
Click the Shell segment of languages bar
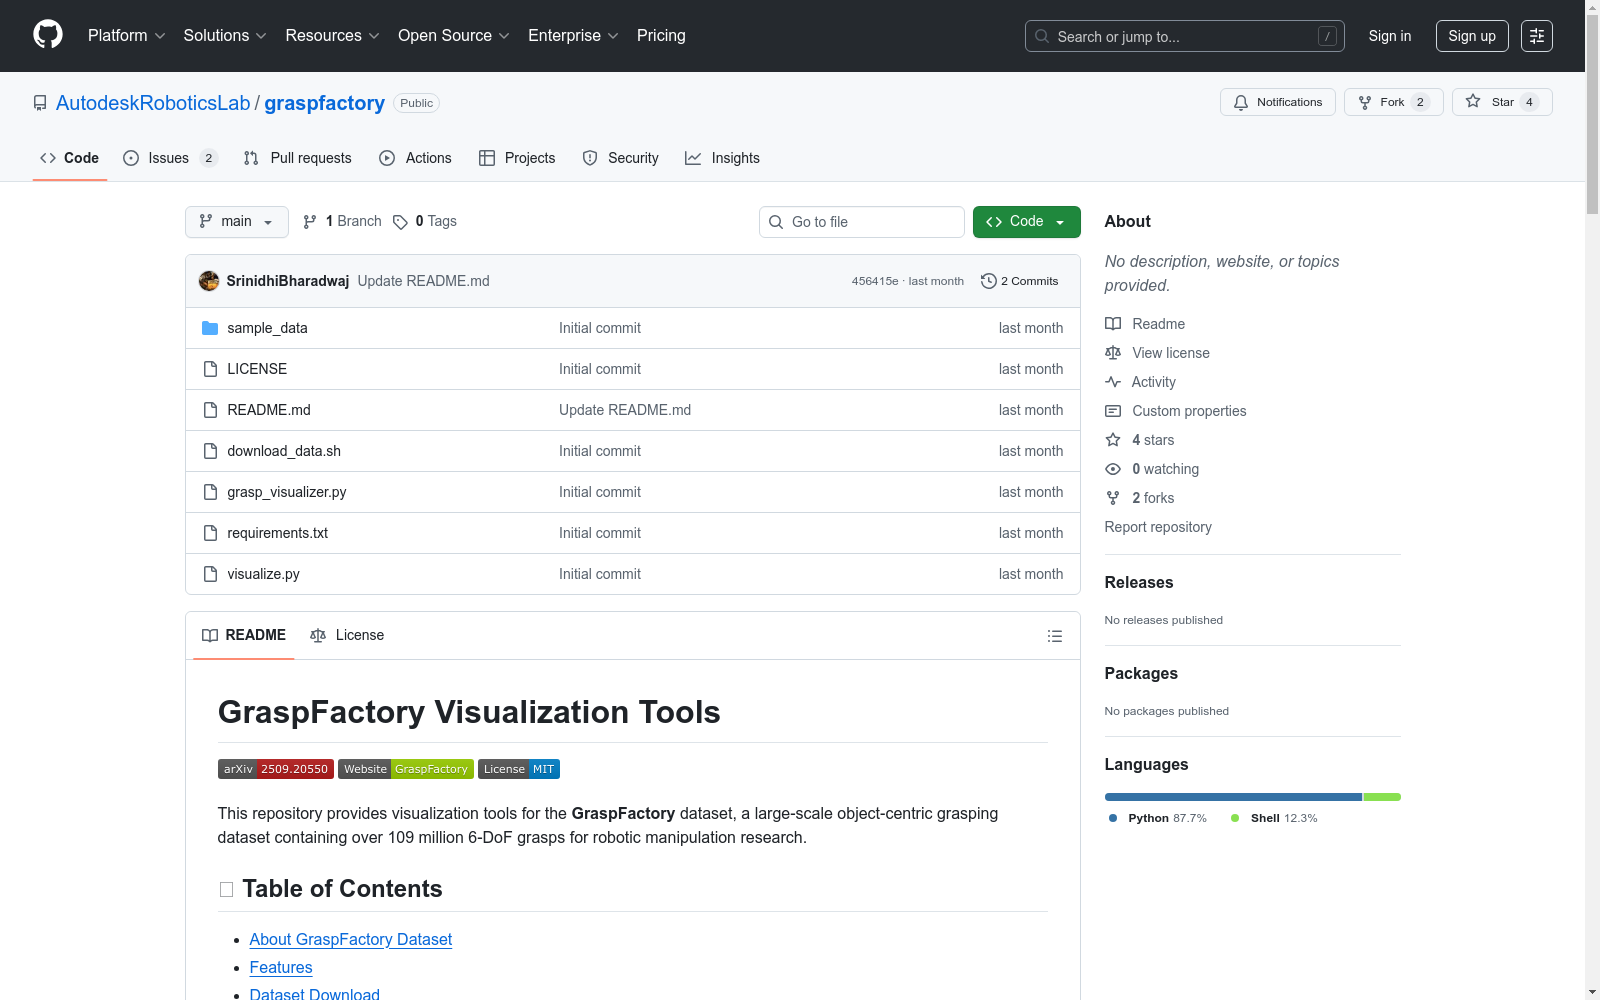[x=1382, y=797]
